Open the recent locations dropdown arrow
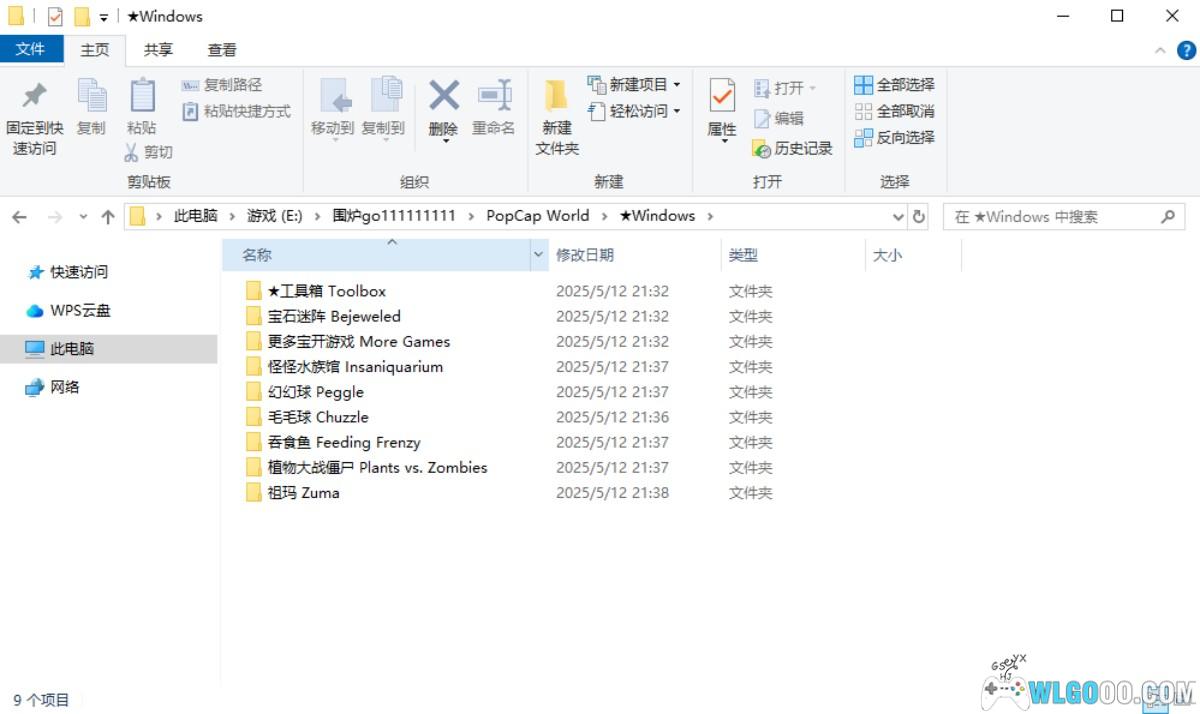Screen dimensions: 1200x714 point(82,217)
